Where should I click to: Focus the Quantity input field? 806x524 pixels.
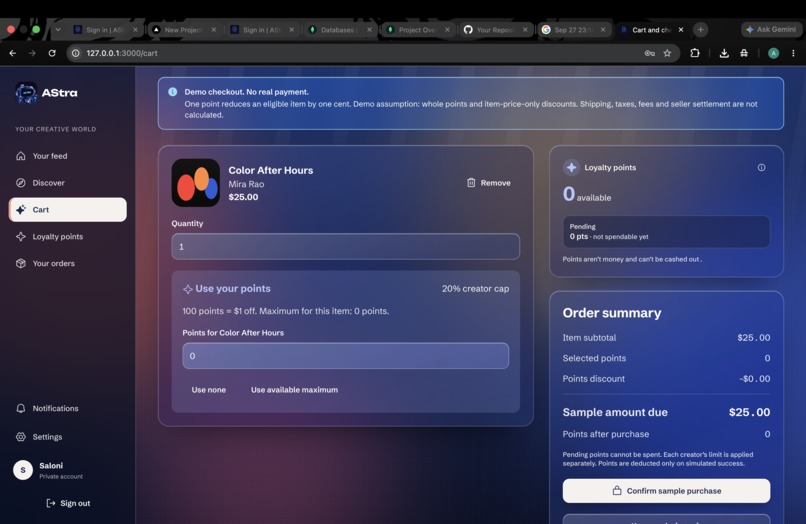345,246
